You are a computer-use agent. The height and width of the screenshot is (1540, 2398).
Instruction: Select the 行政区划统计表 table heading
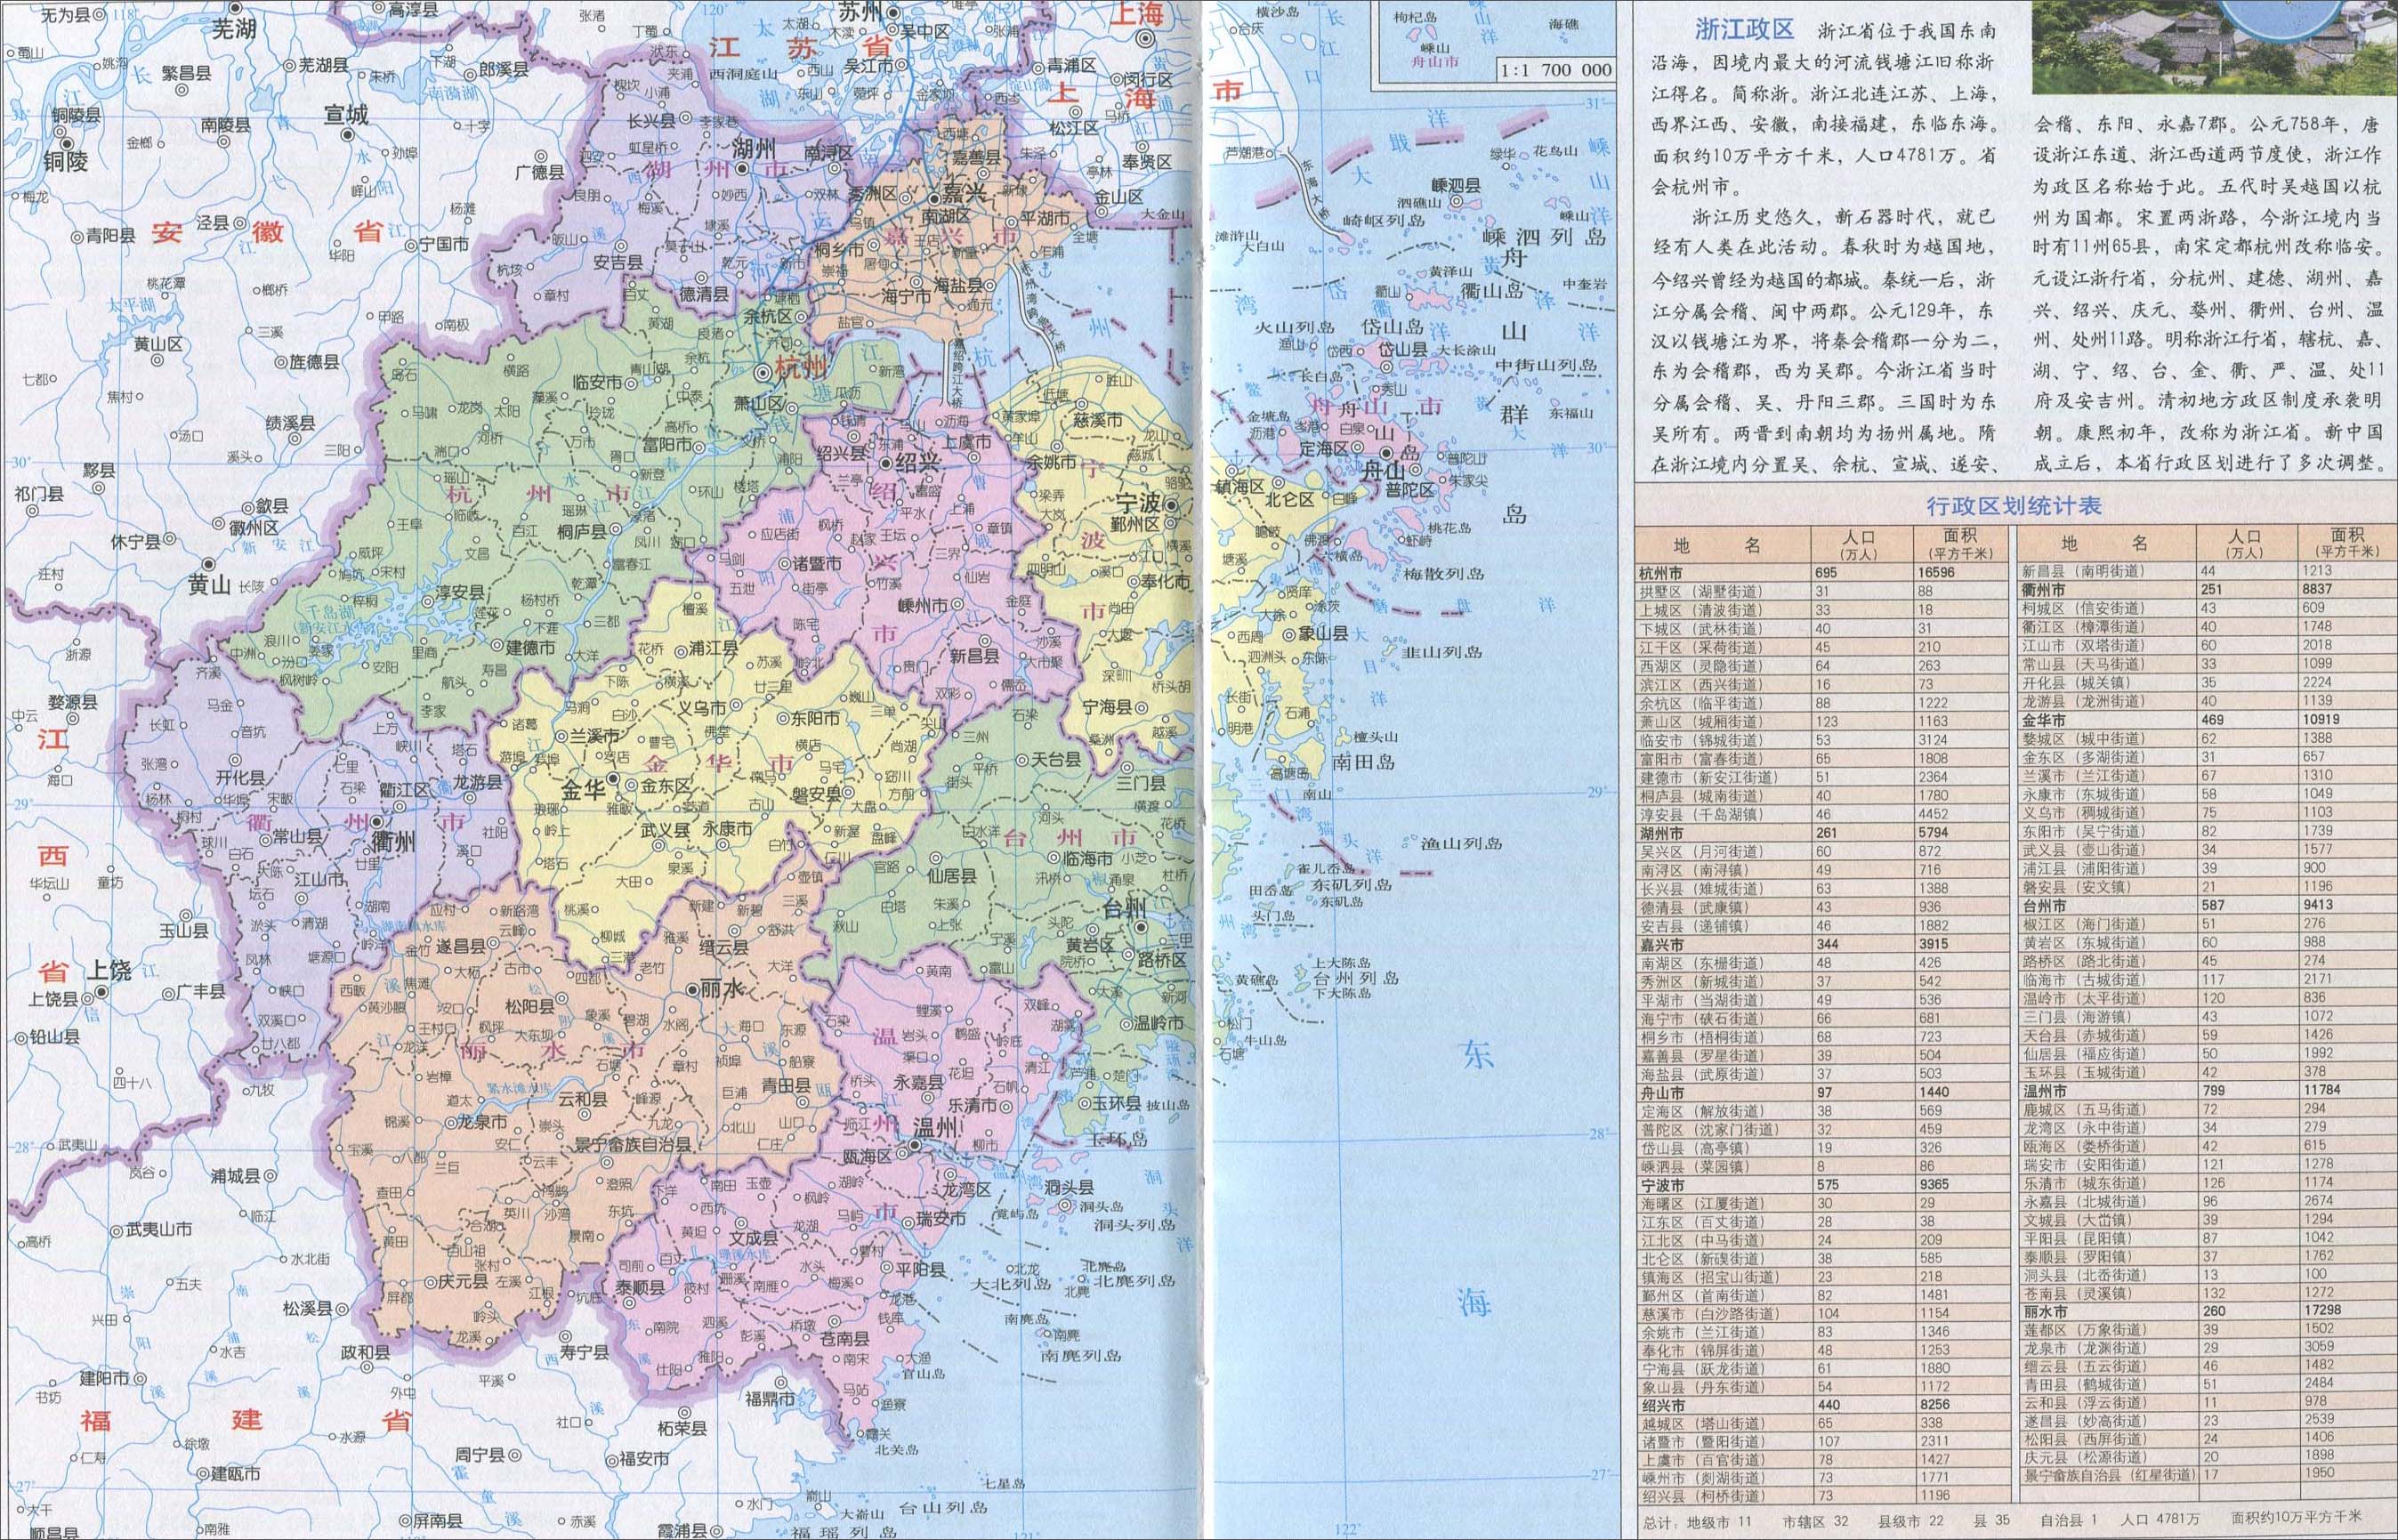pos(2014,506)
